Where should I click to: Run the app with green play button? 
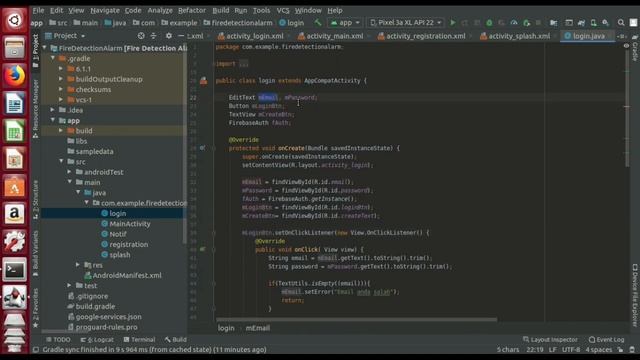point(453,23)
